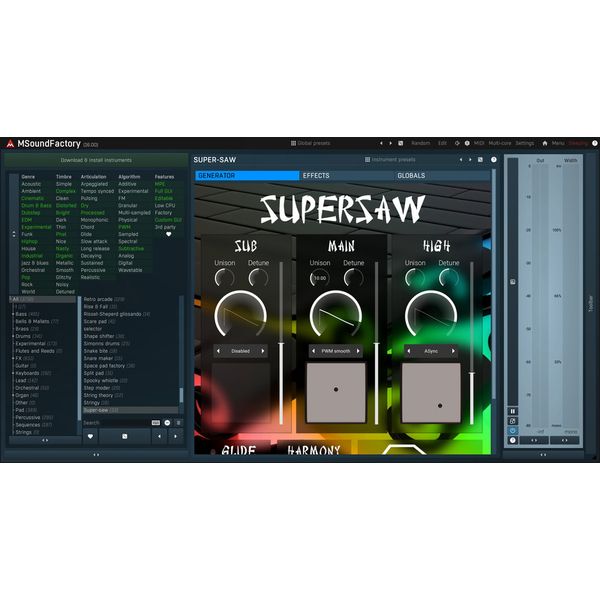Select previous global preset arrow
The width and height of the screenshot is (600, 600).
[x=381, y=143]
